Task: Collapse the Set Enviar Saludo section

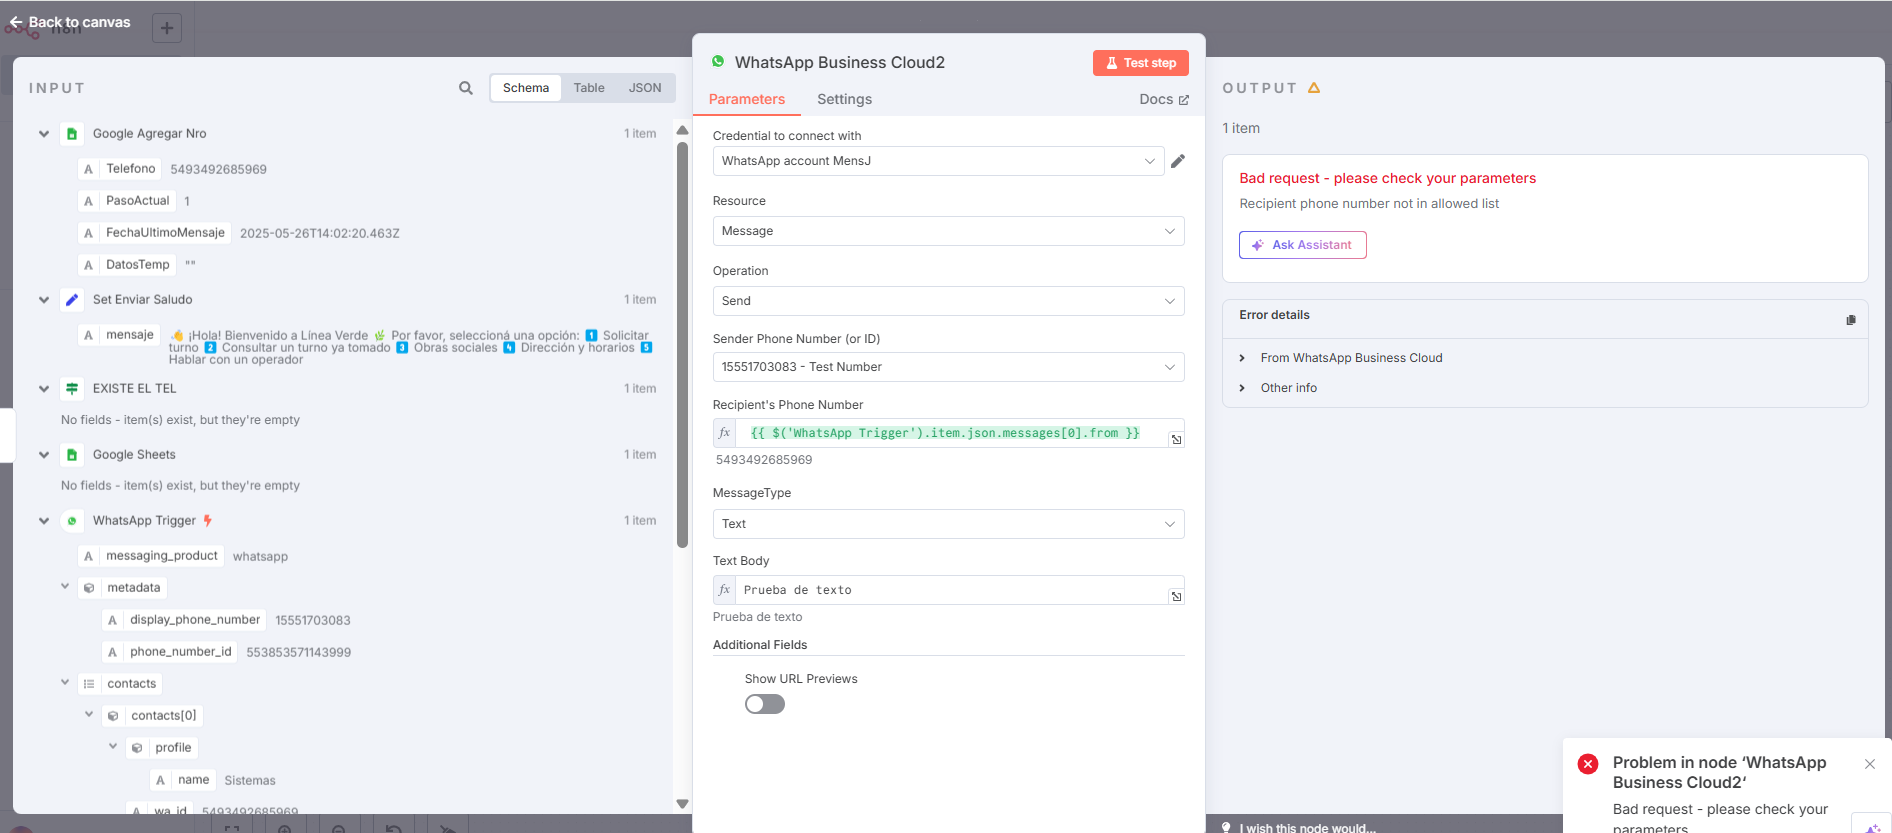Action: point(44,300)
